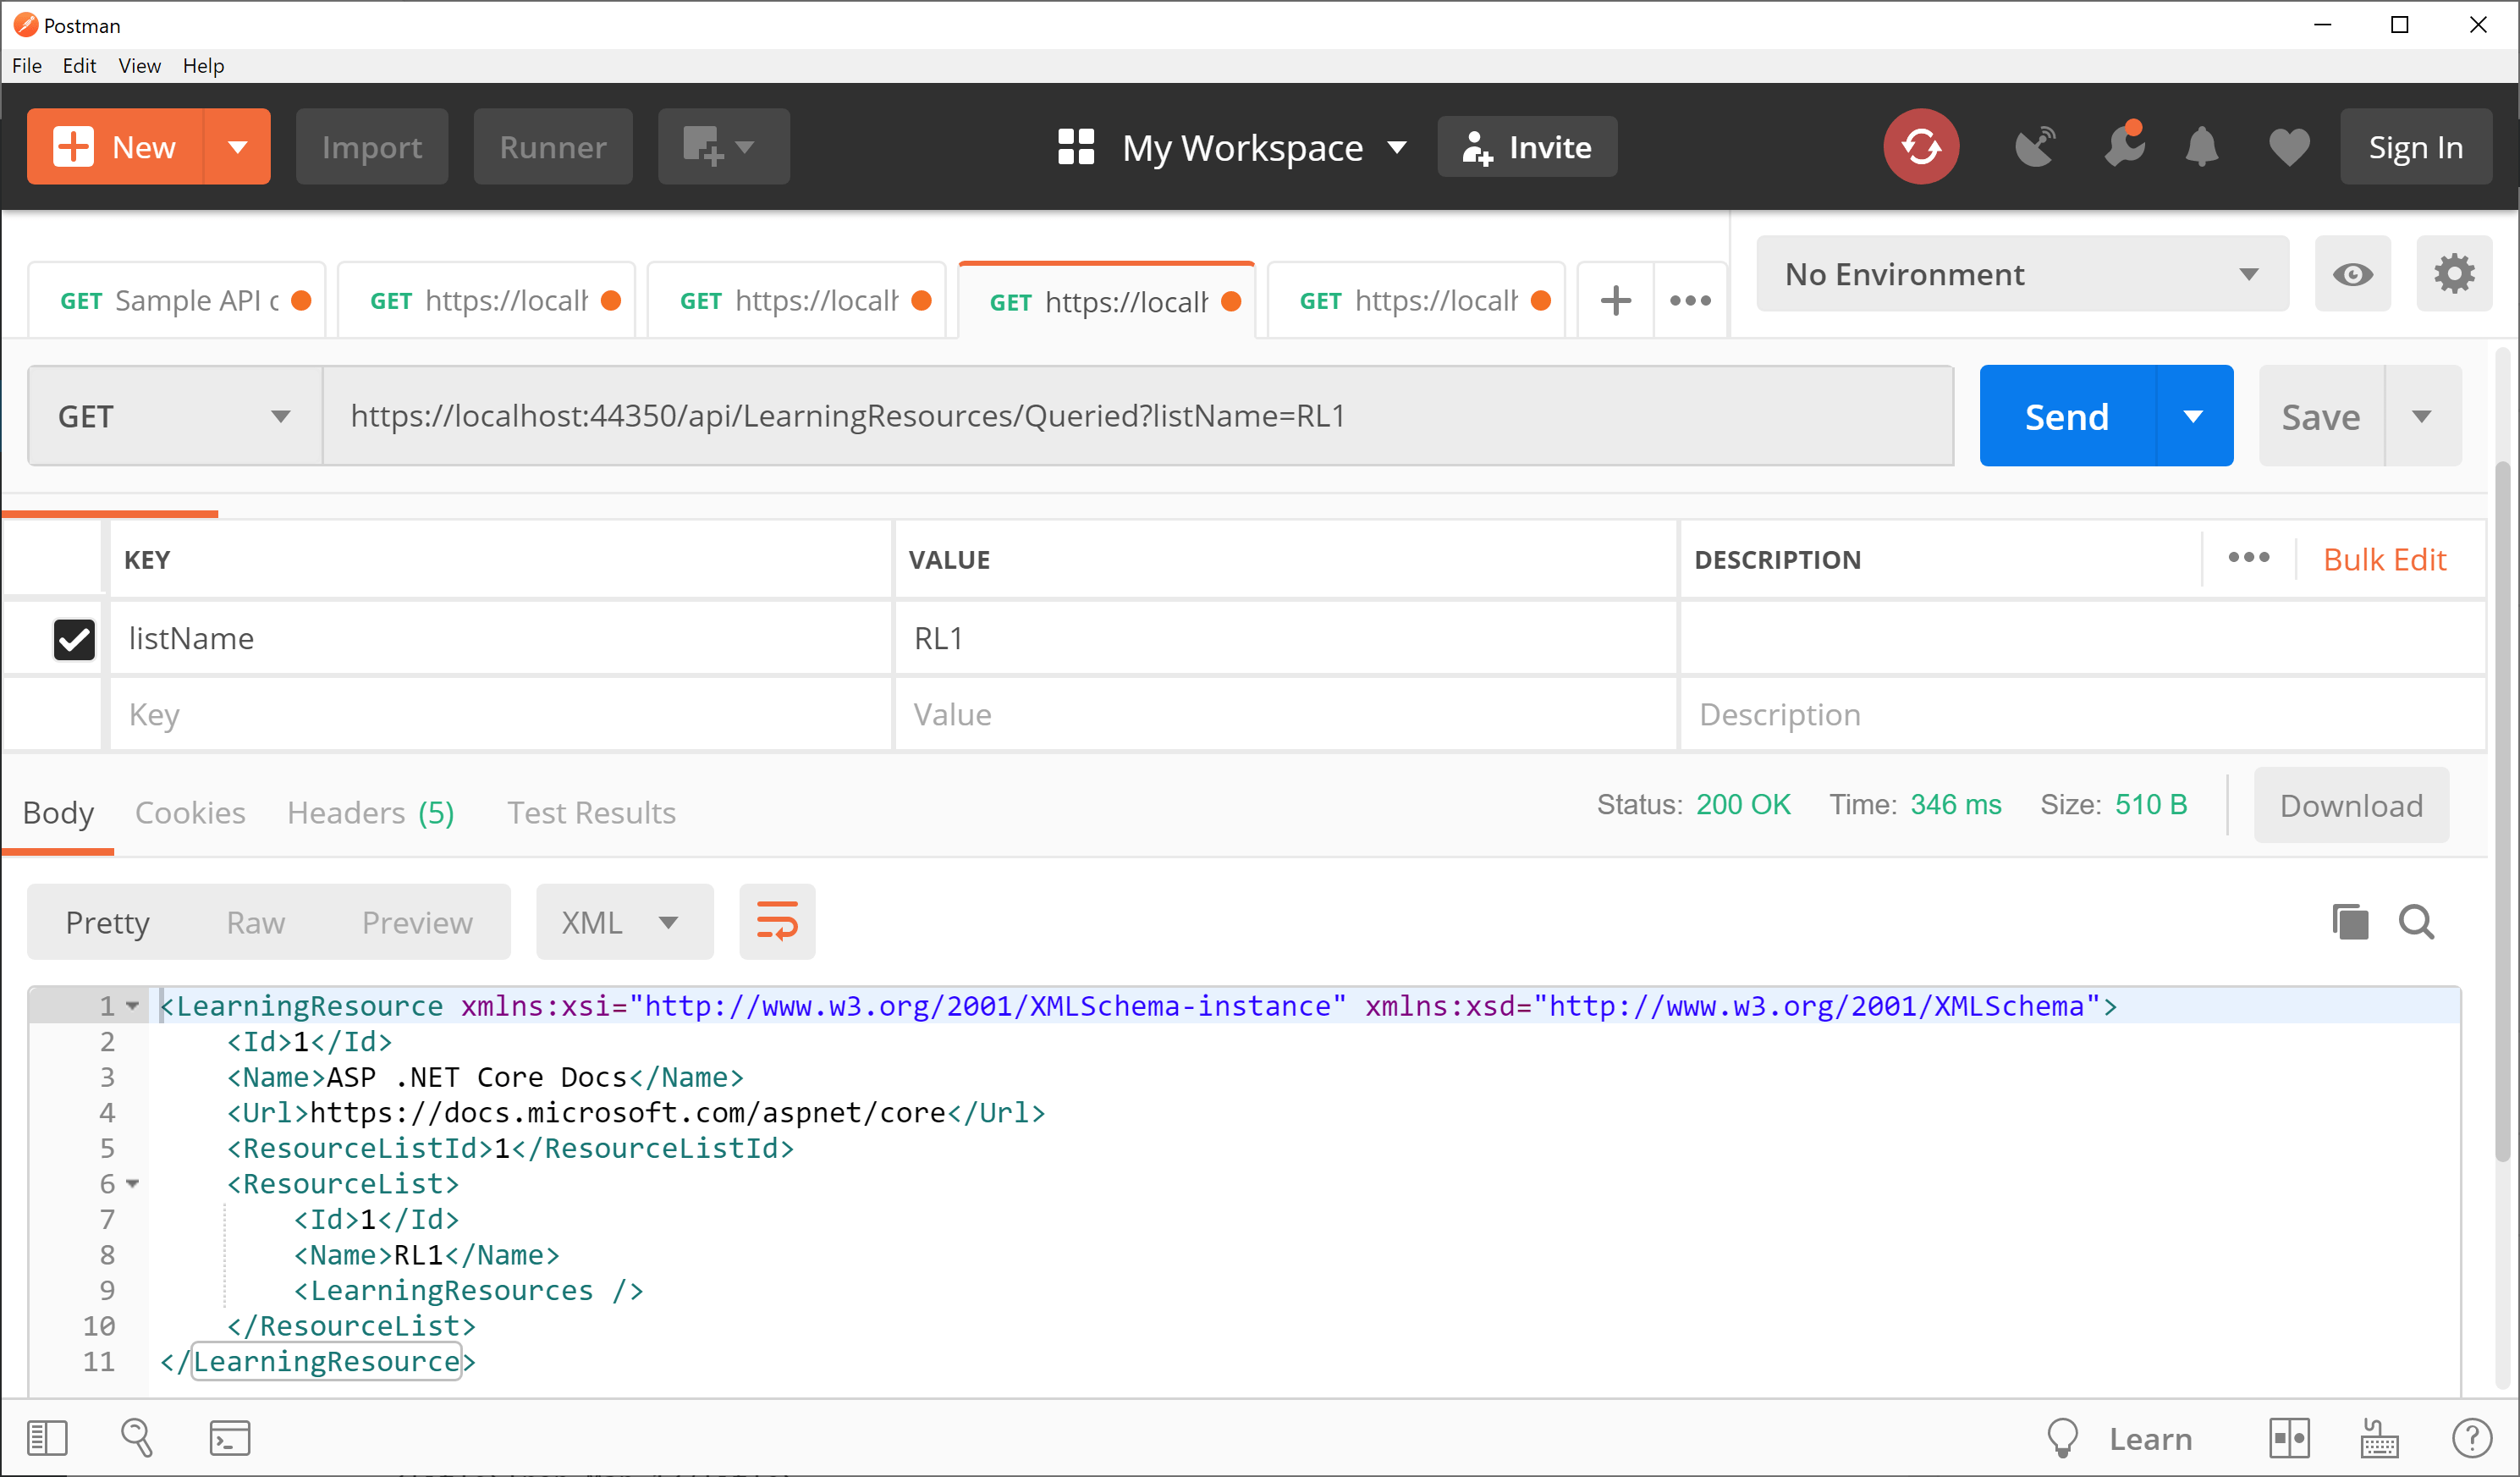The image size is (2520, 1477).
Task: Search the response with the magnifier icon
Action: 2417,921
